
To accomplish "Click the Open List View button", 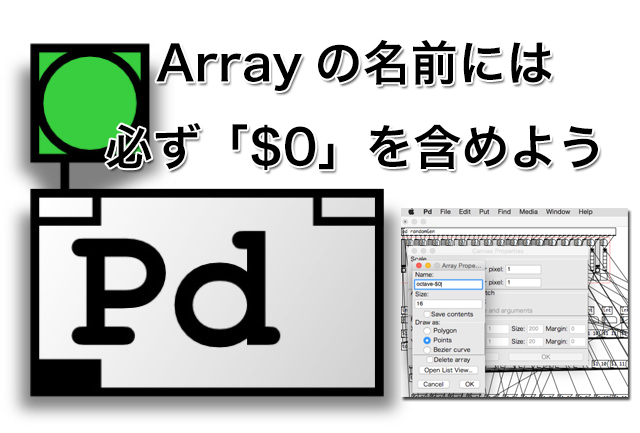I will 448,370.
